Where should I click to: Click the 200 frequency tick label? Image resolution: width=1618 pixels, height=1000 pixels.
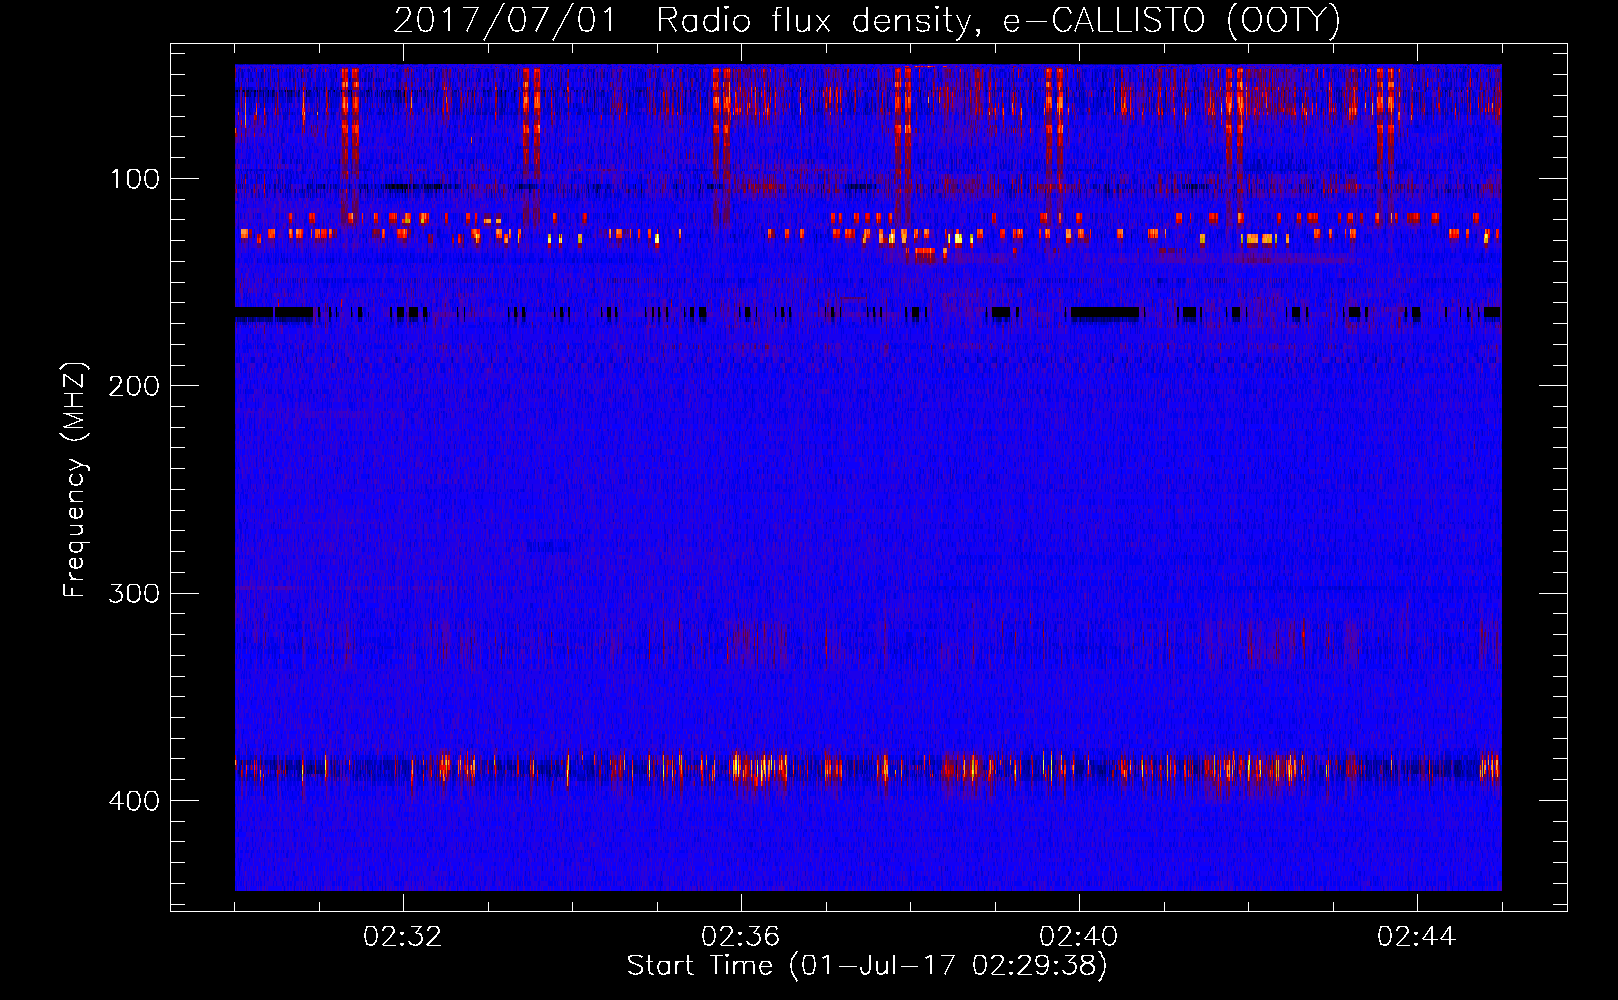134,386
